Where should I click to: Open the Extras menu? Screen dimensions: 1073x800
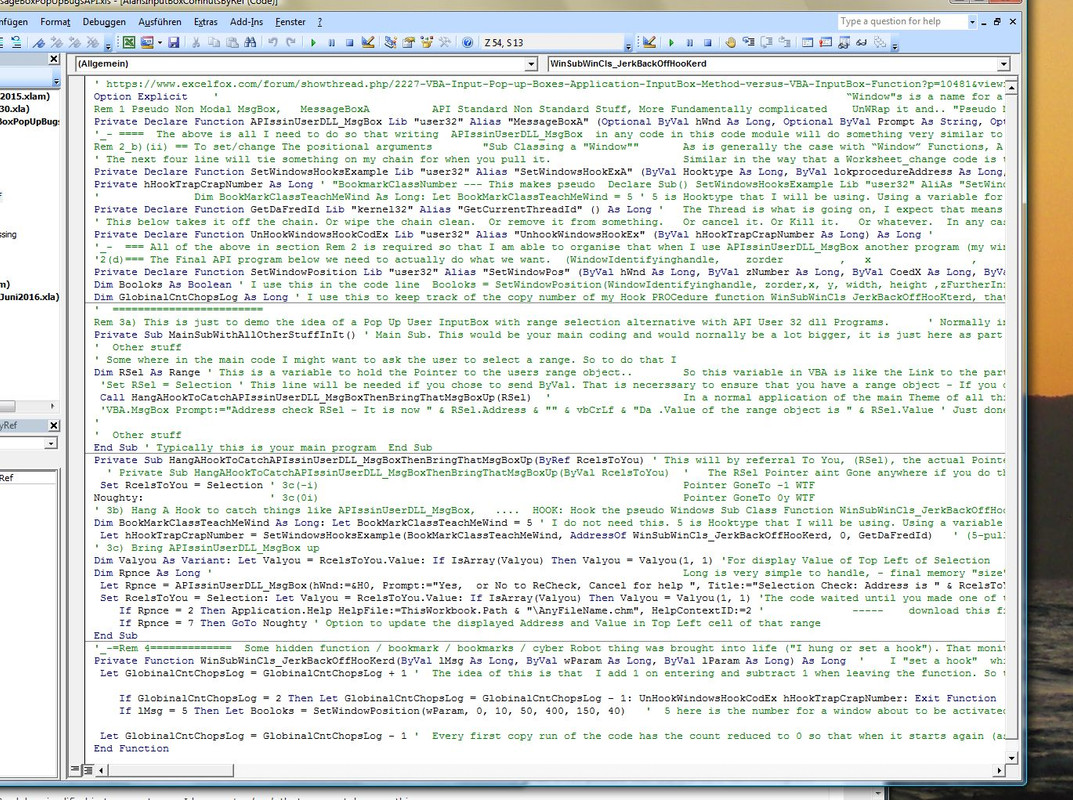(x=205, y=22)
